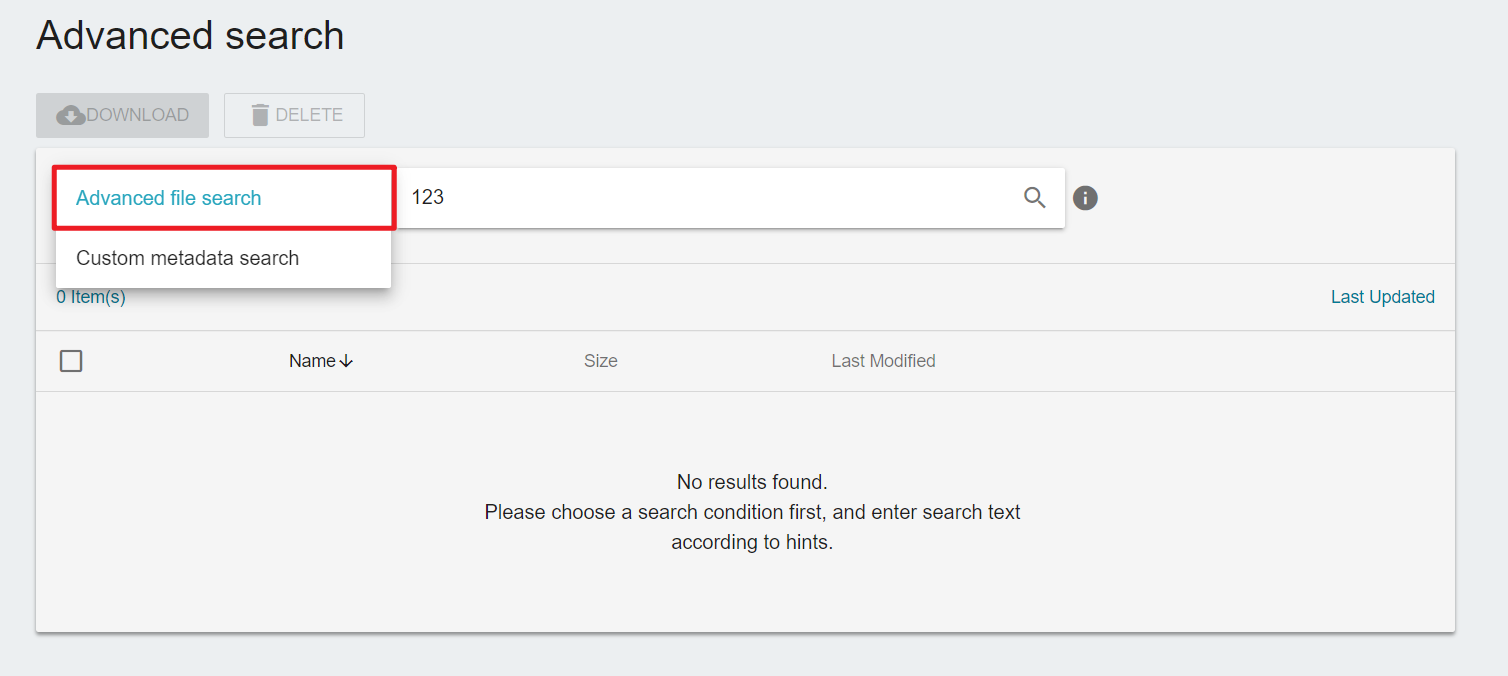Click the Advanced search page heading

190,36
